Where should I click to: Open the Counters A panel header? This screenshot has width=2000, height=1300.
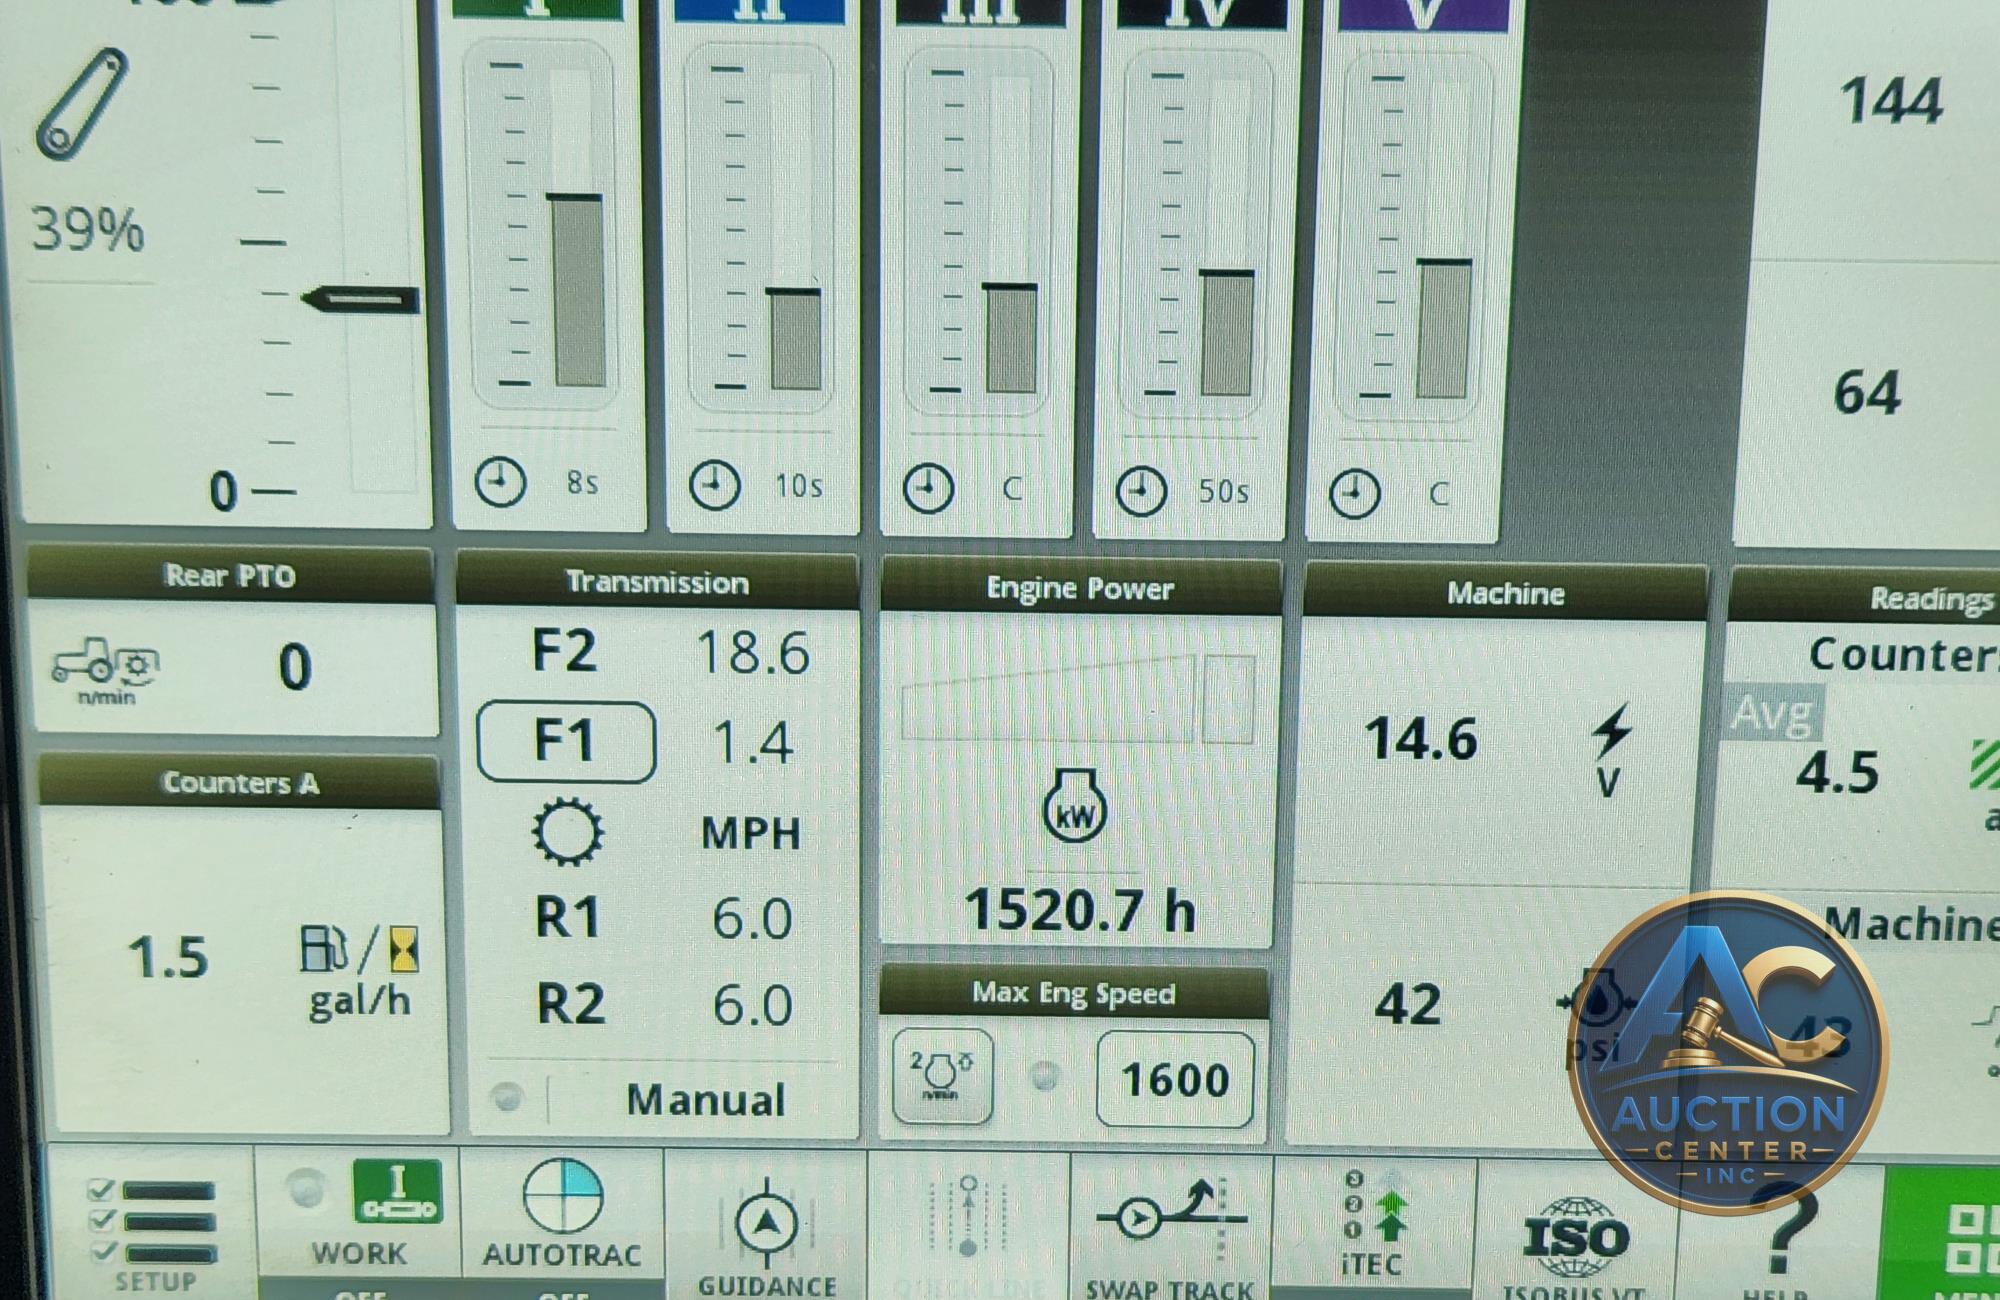coord(240,782)
